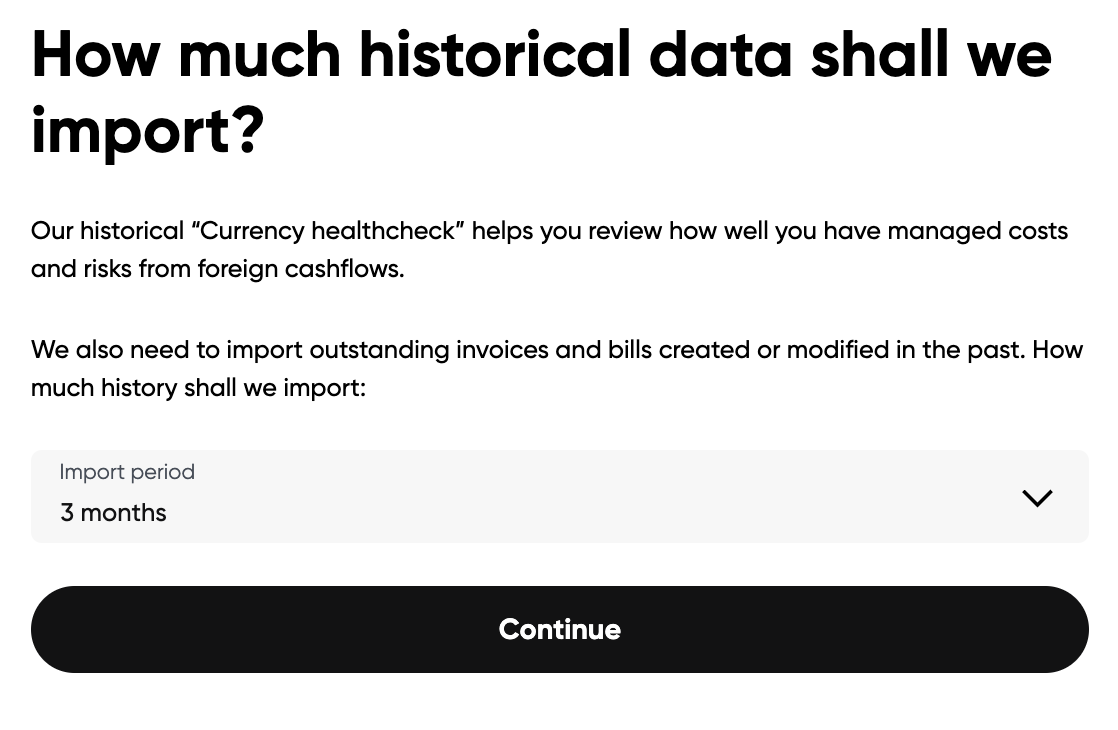Click the word "Continue" on black button
Screen dimensions: 1118x730
click(559, 629)
